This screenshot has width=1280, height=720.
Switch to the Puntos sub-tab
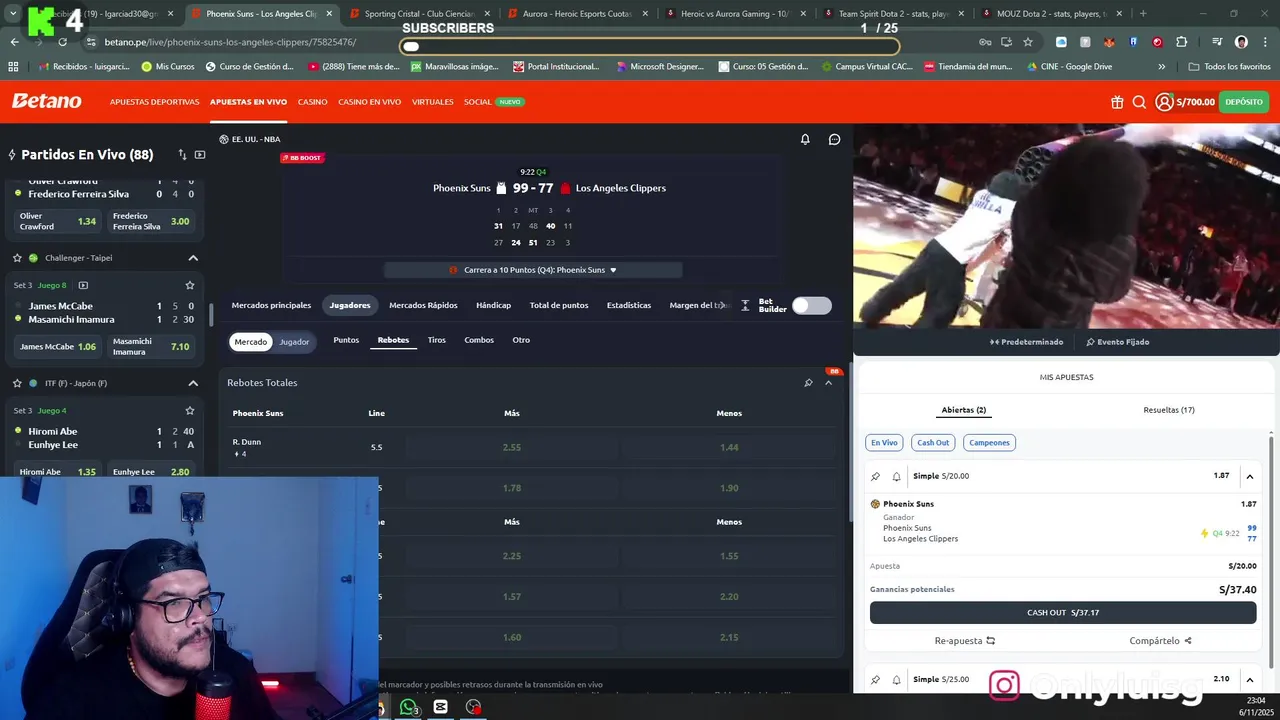pyautogui.click(x=346, y=340)
